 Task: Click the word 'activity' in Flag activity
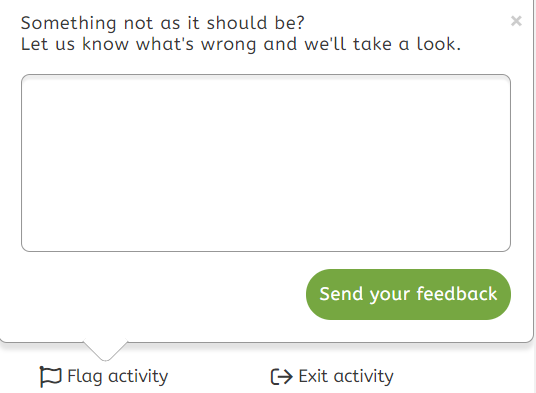point(138,377)
